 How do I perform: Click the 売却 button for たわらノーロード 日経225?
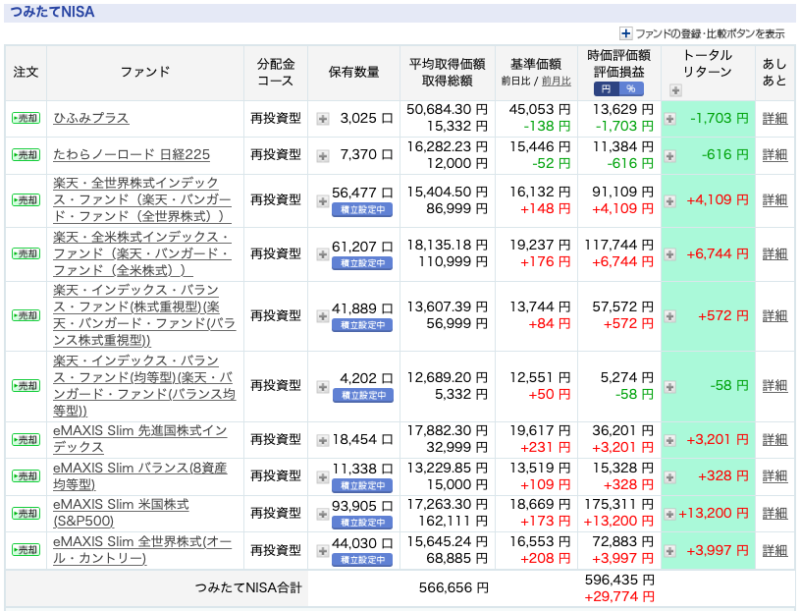tap(26, 155)
